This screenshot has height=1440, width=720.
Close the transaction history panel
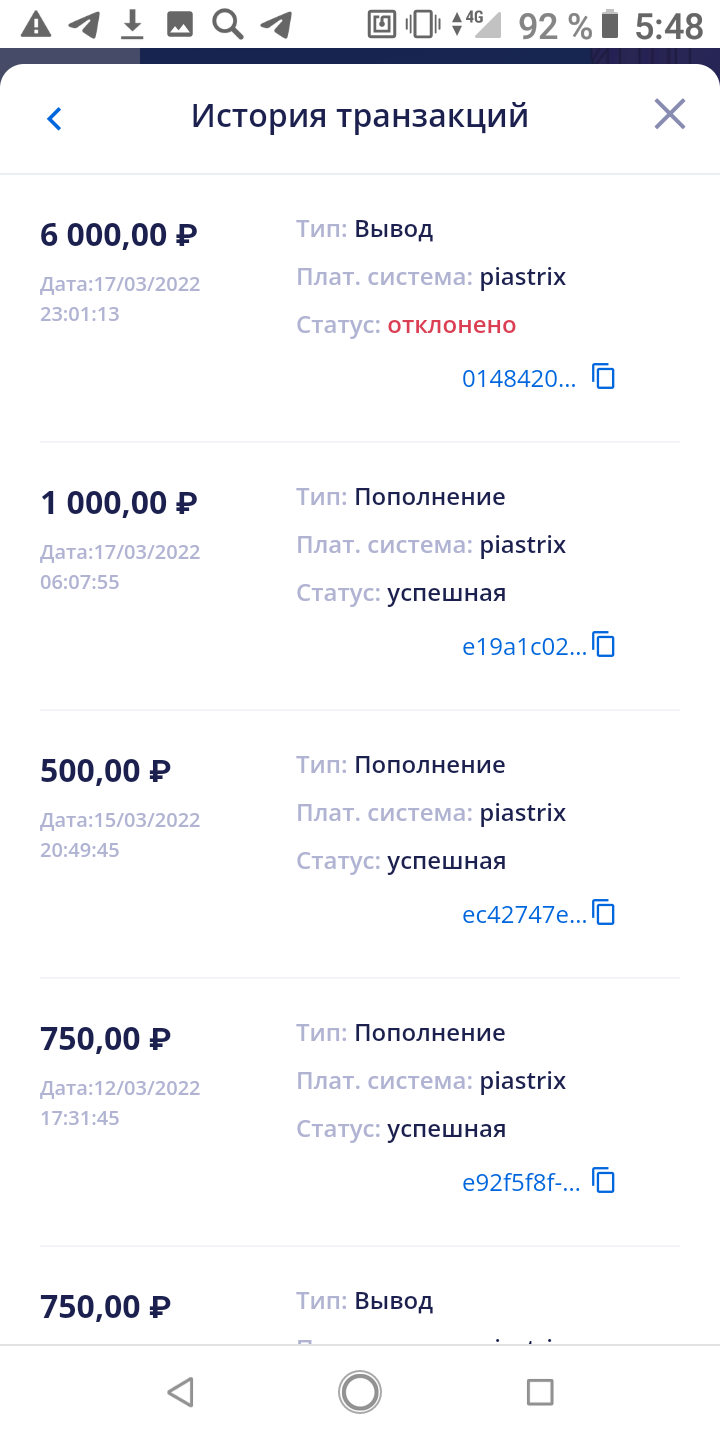[x=669, y=115]
